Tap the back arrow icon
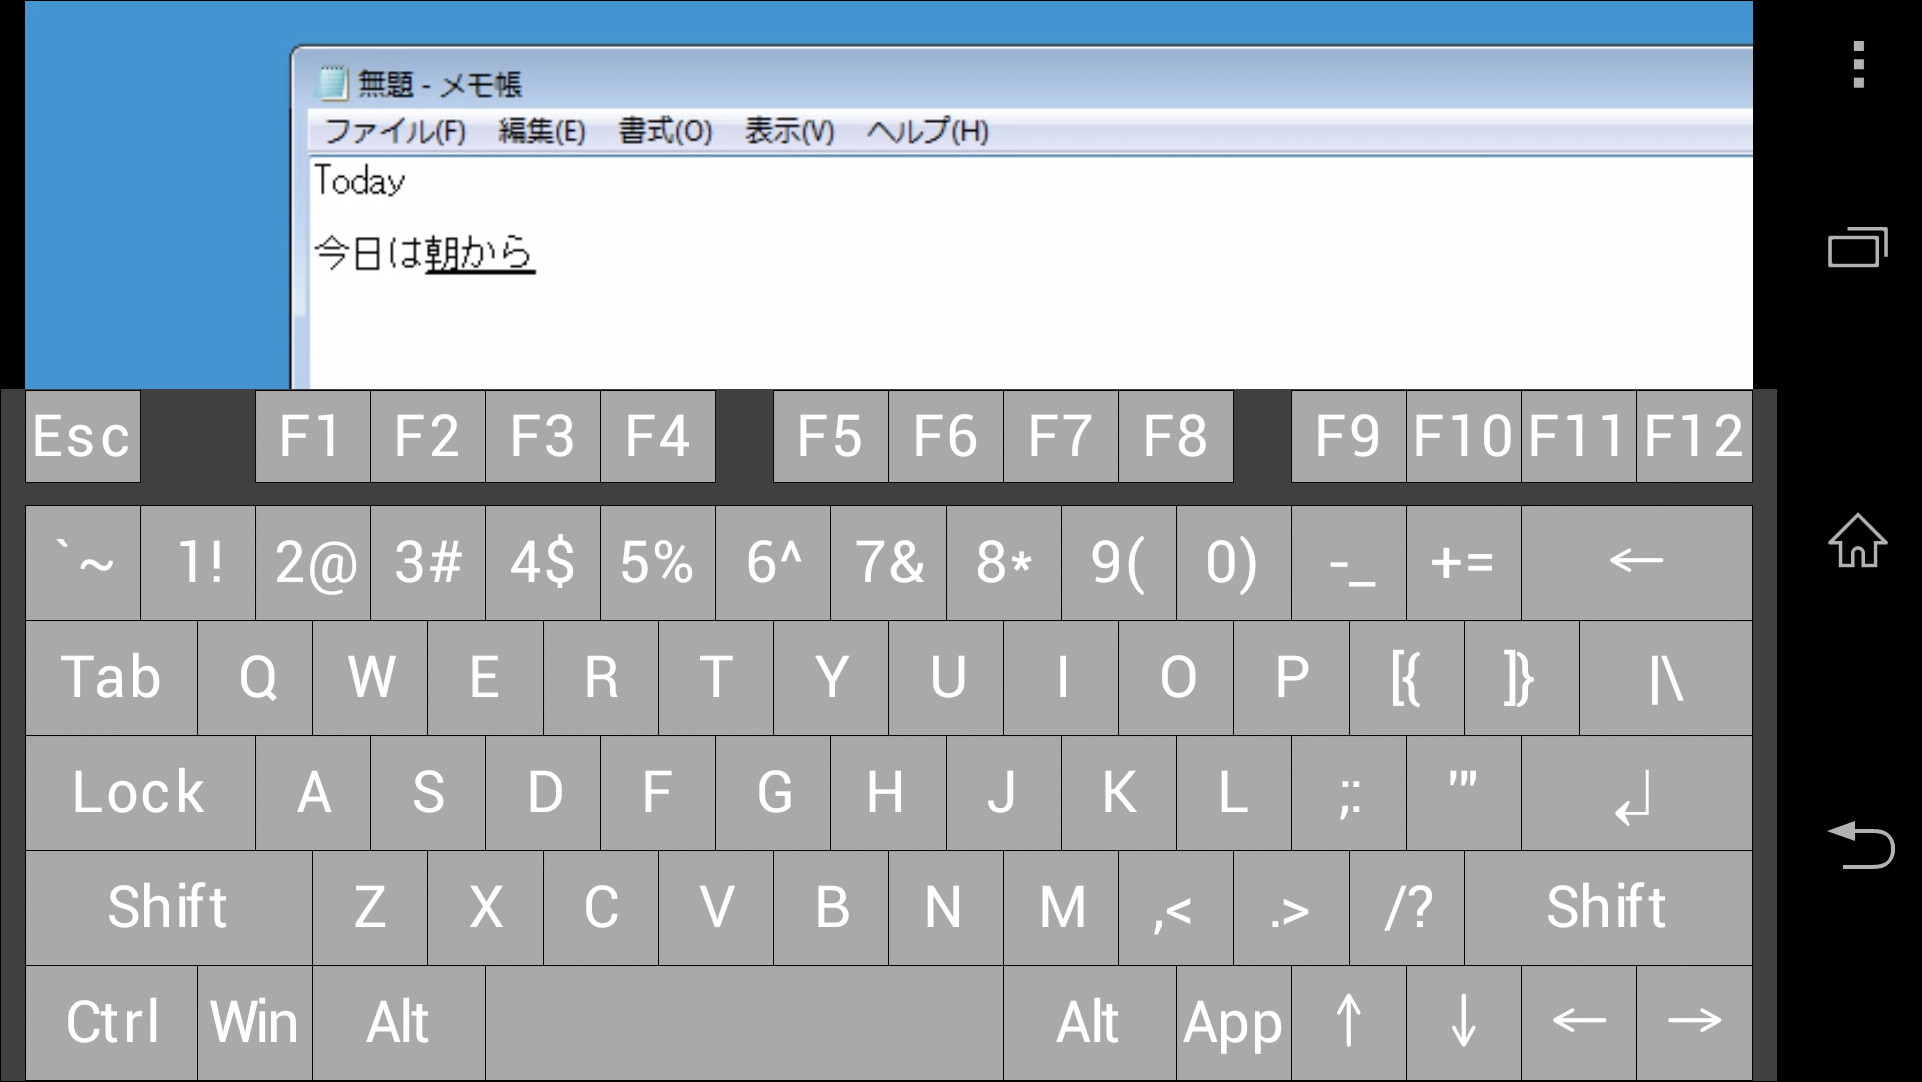This screenshot has width=1922, height=1082. point(1863,845)
